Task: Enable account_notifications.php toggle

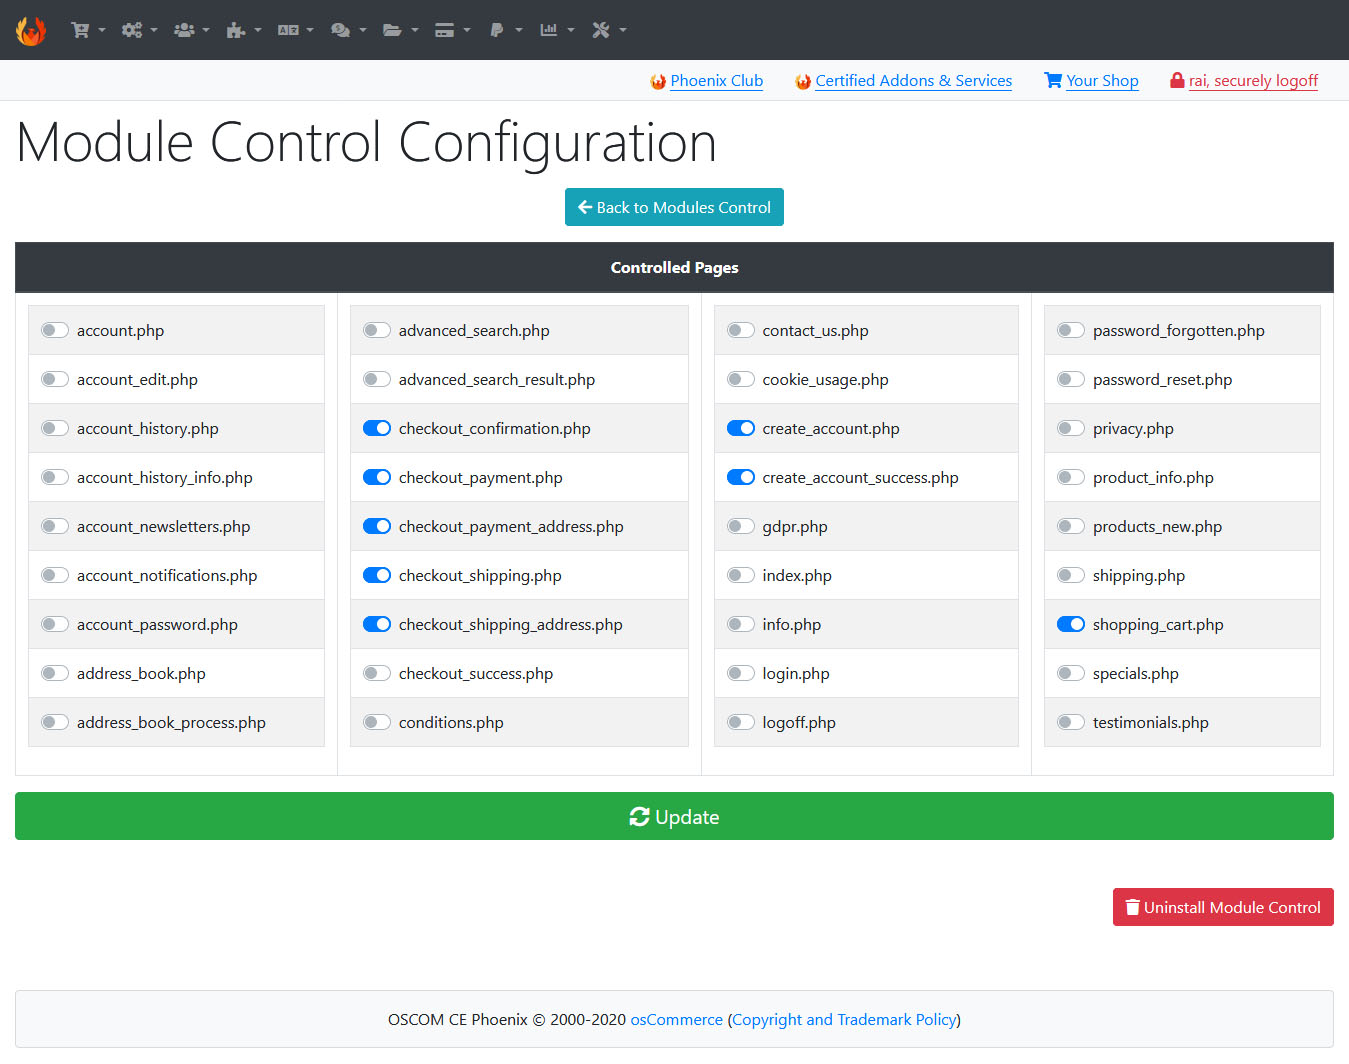Action: coord(55,575)
